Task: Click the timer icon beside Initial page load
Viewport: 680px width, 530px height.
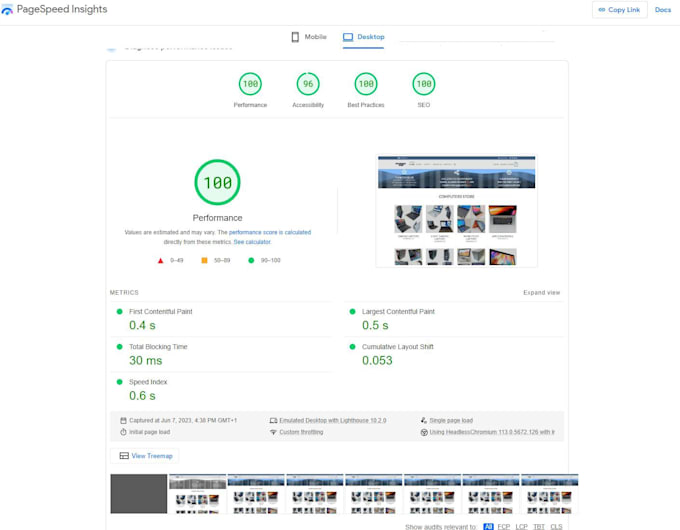Action: click(x=123, y=432)
